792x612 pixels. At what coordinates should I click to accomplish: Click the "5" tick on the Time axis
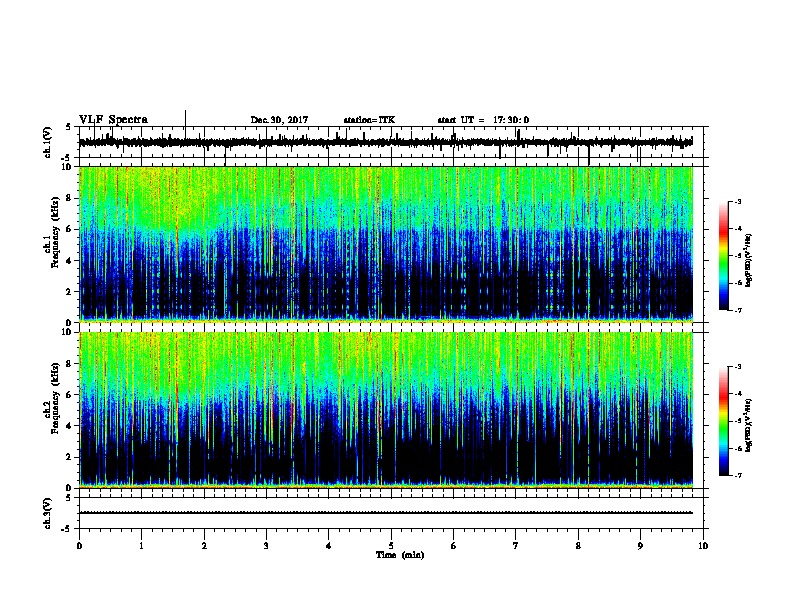click(x=391, y=546)
